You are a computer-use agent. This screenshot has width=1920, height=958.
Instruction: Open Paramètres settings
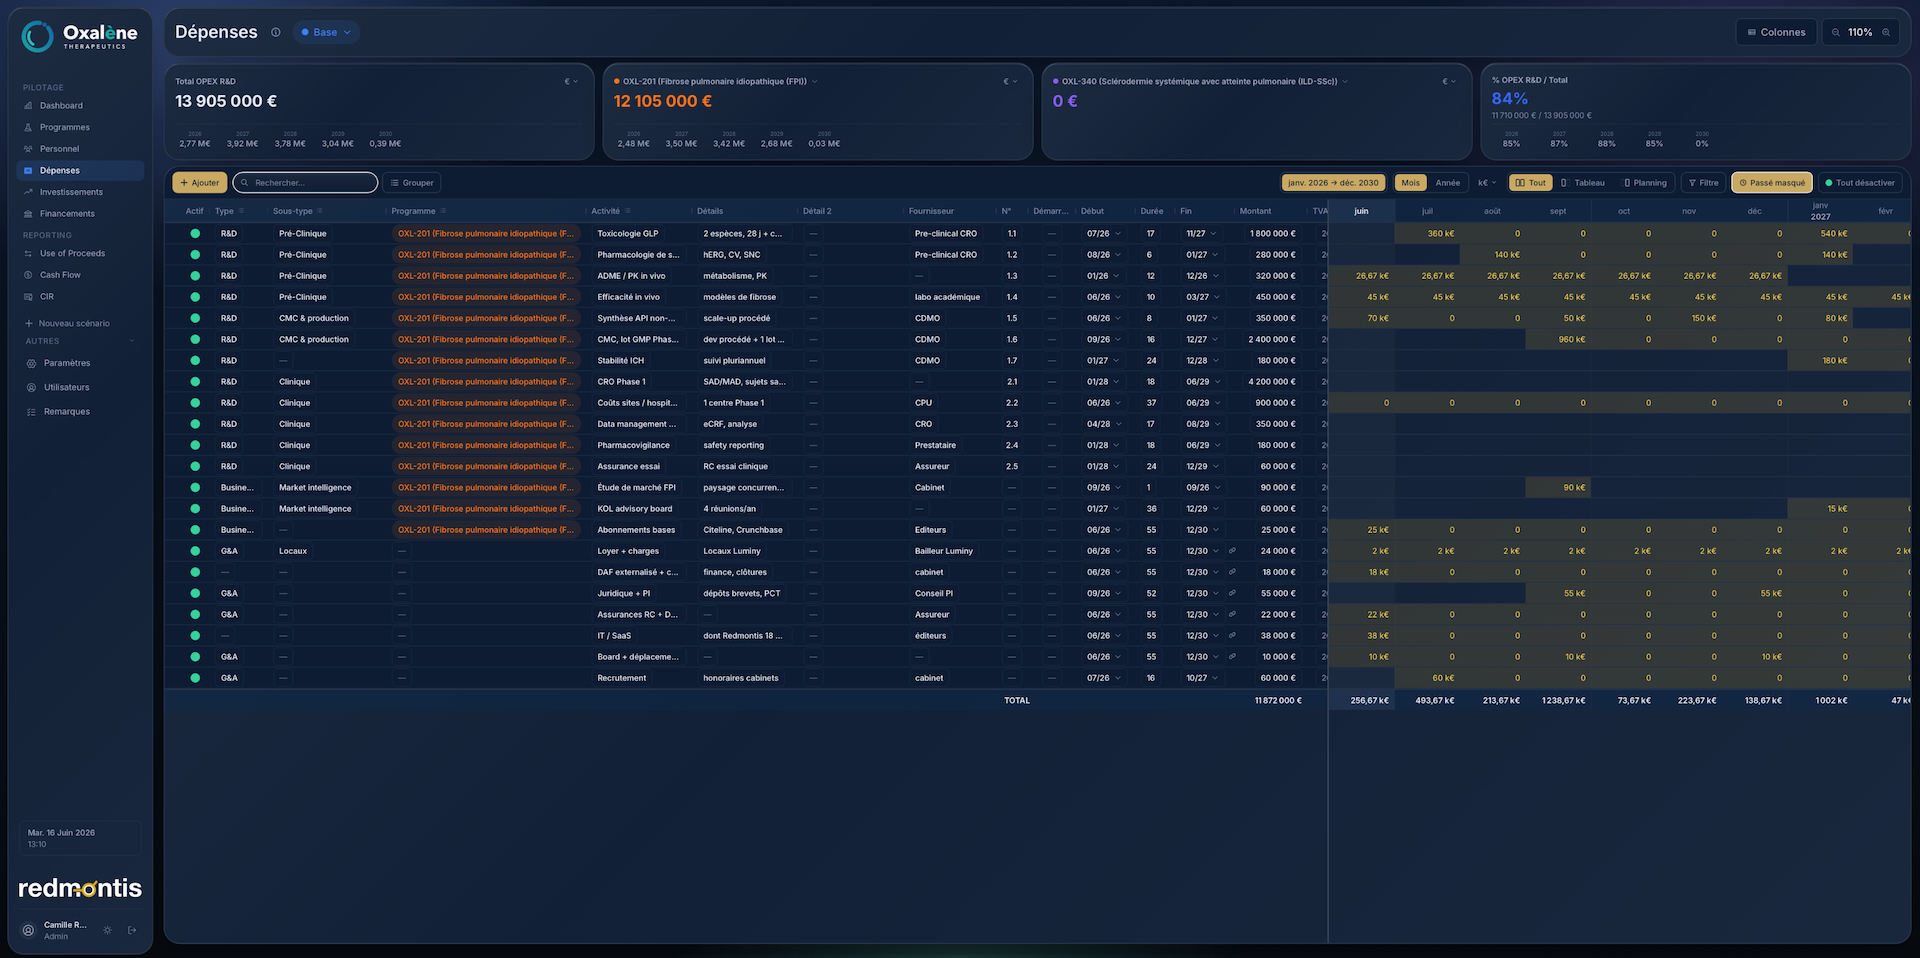[67, 363]
